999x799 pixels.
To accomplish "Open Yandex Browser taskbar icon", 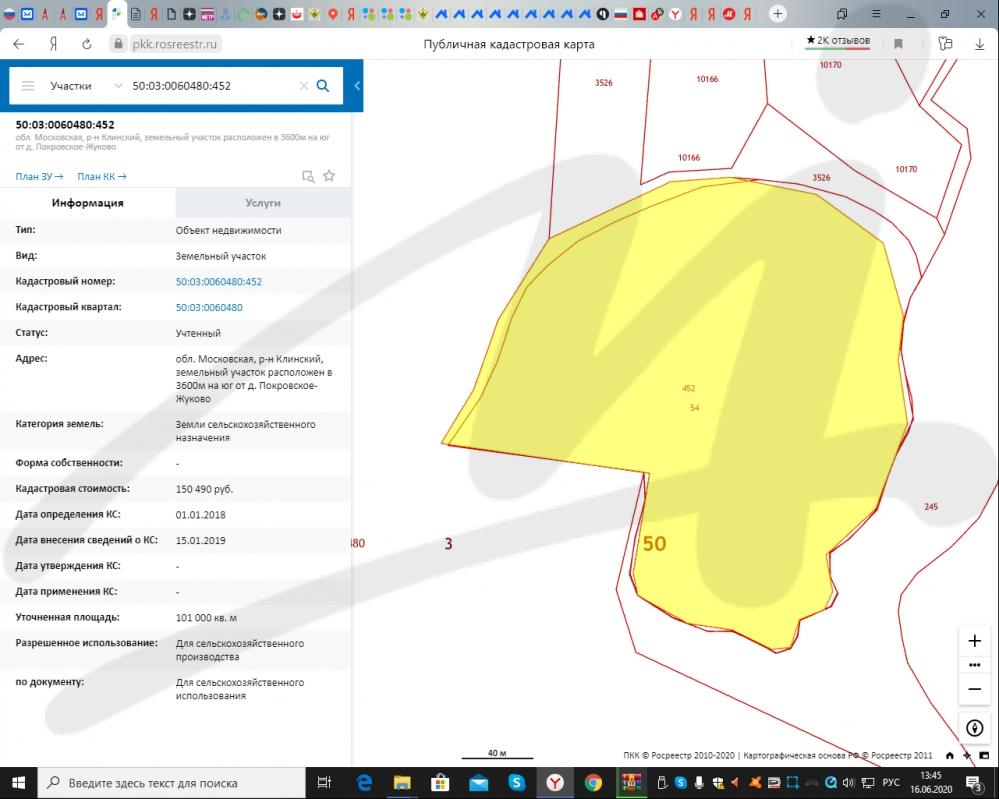I will click(555, 782).
